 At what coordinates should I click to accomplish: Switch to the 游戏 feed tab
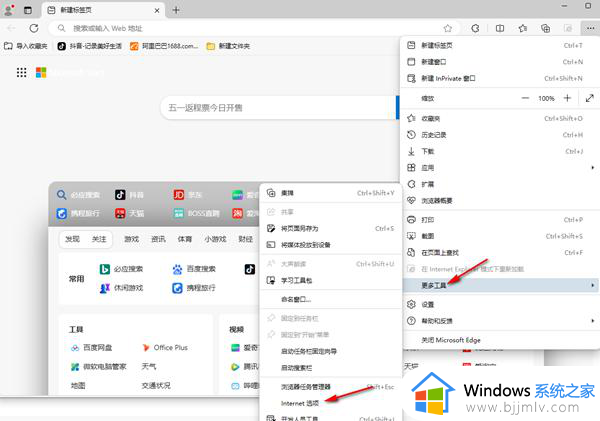click(132, 239)
